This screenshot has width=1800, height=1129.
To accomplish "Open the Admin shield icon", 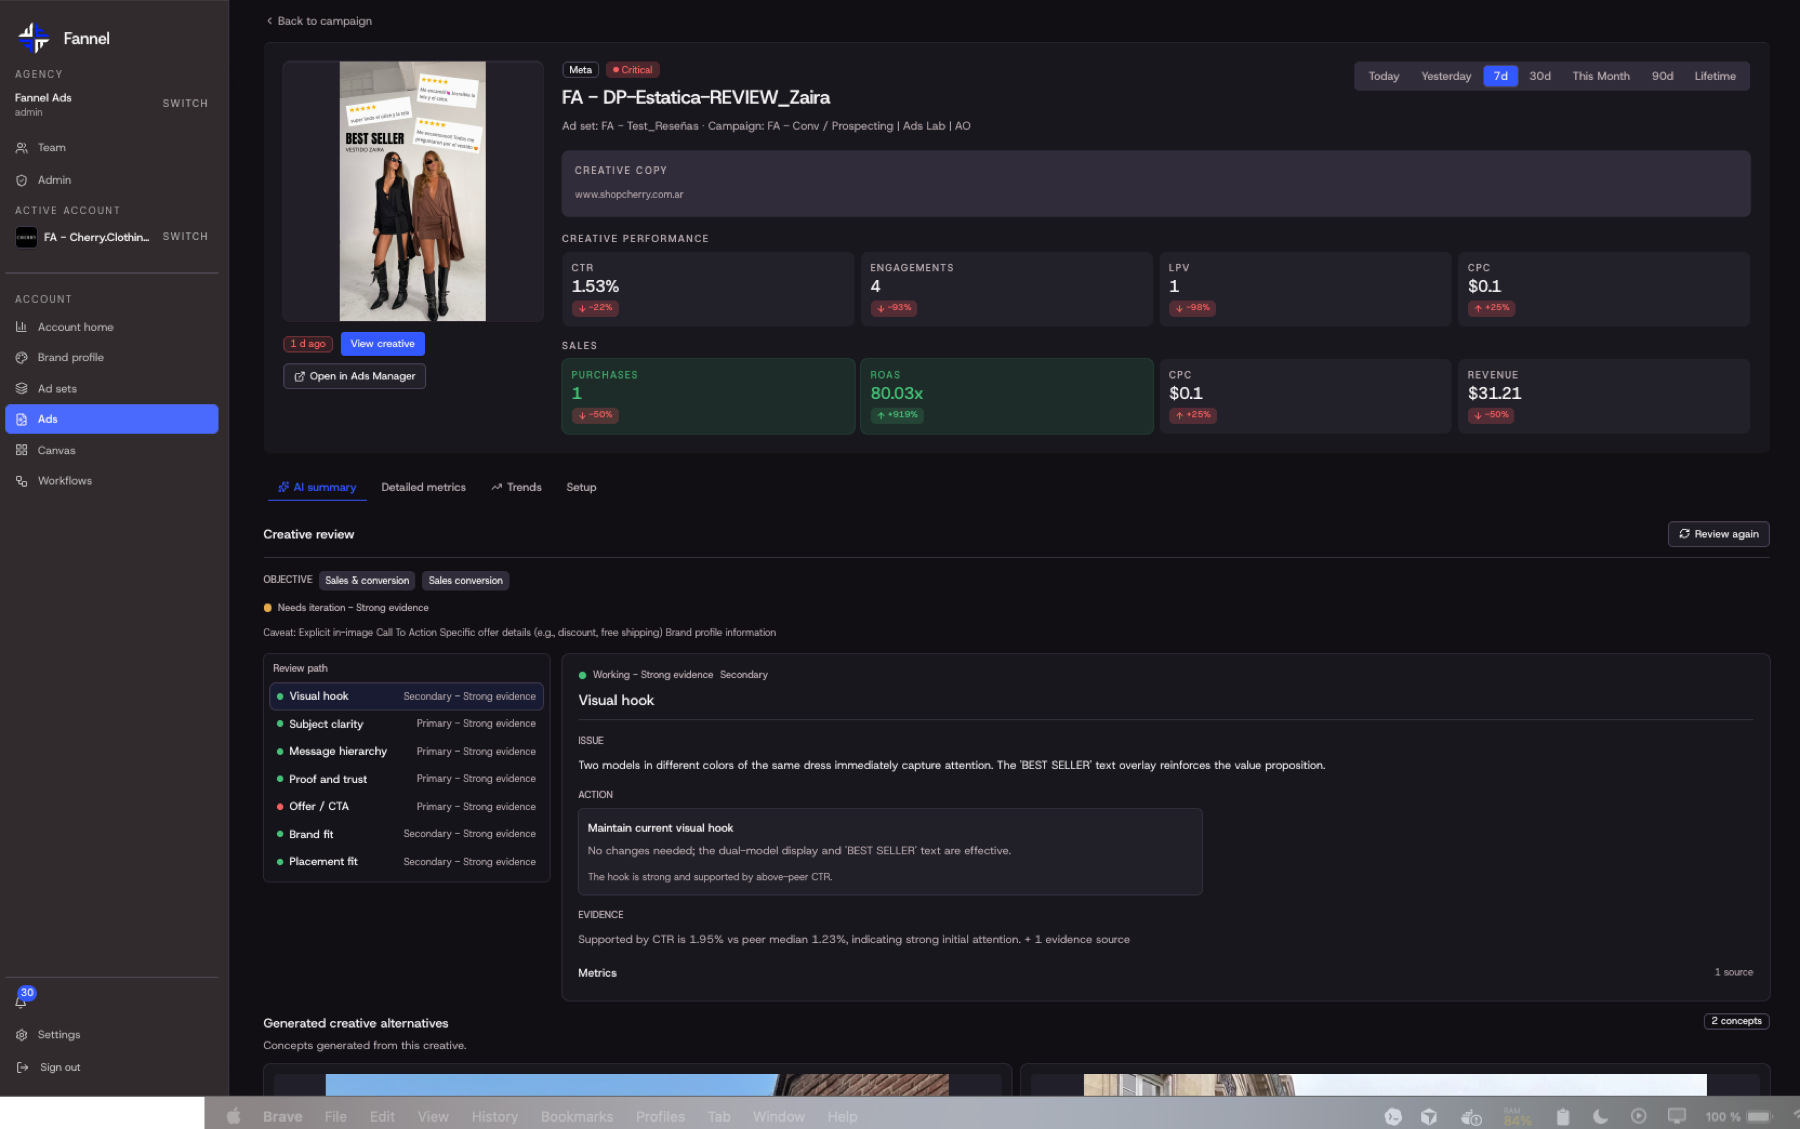I will 22,181.
